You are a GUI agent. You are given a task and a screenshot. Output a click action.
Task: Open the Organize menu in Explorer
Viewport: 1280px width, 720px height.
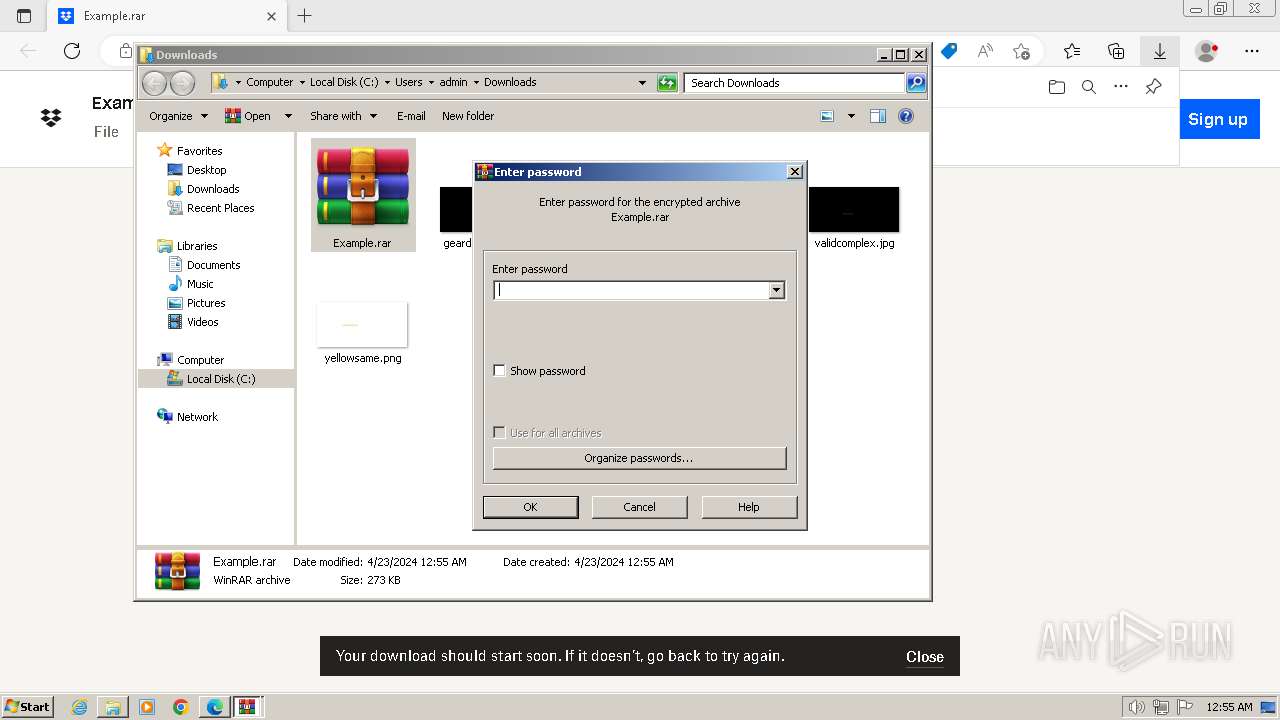tap(178, 116)
